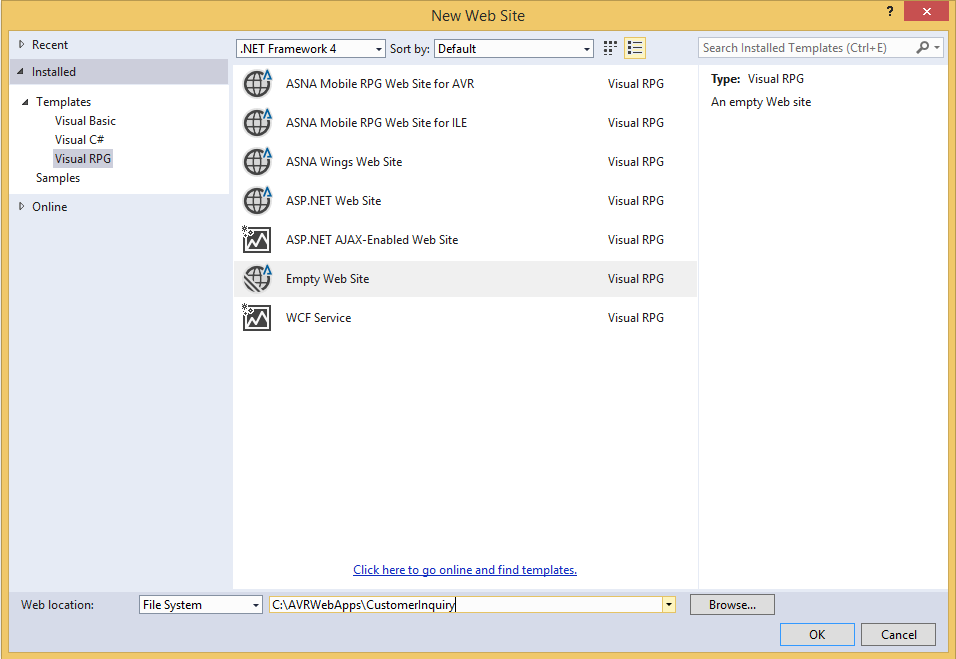Click the Cancel button
956x659 pixels.
[x=898, y=635]
